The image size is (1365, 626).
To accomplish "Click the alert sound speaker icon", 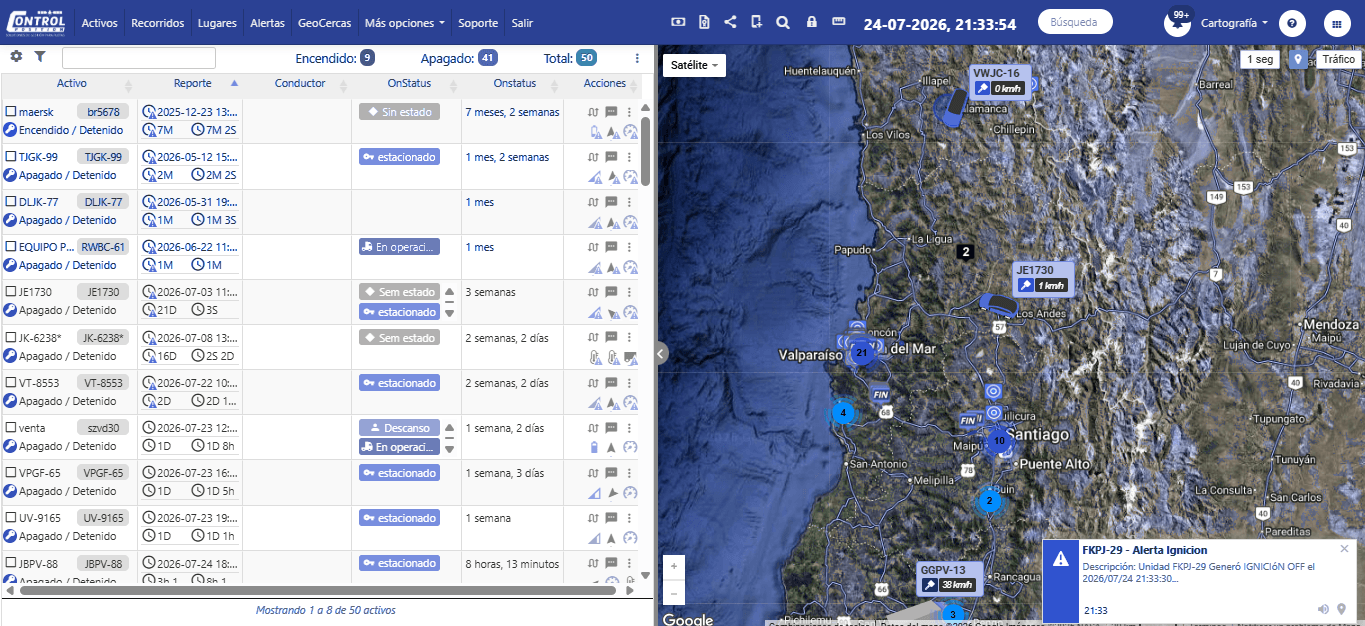I will pyautogui.click(x=1323, y=609).
